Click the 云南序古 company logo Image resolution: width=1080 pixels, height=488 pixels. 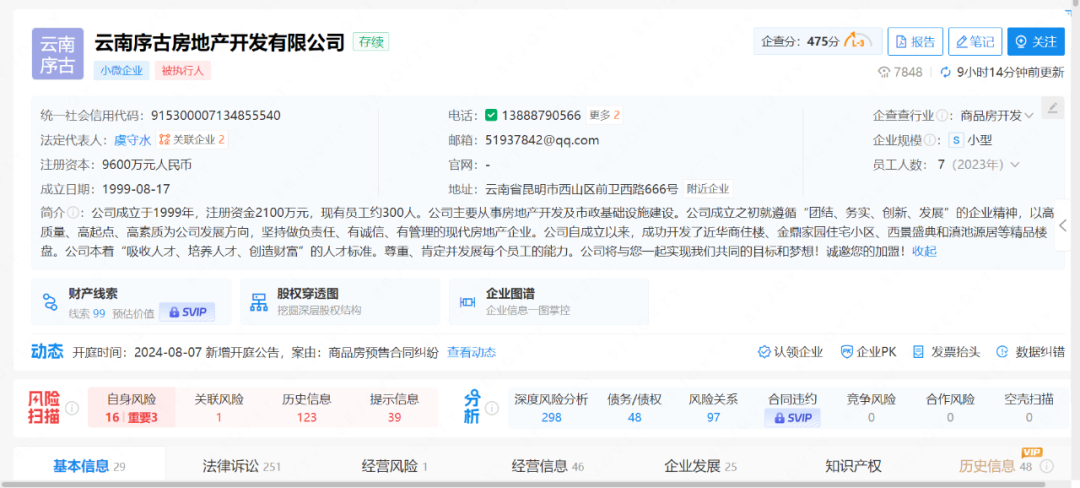(58, 54)
